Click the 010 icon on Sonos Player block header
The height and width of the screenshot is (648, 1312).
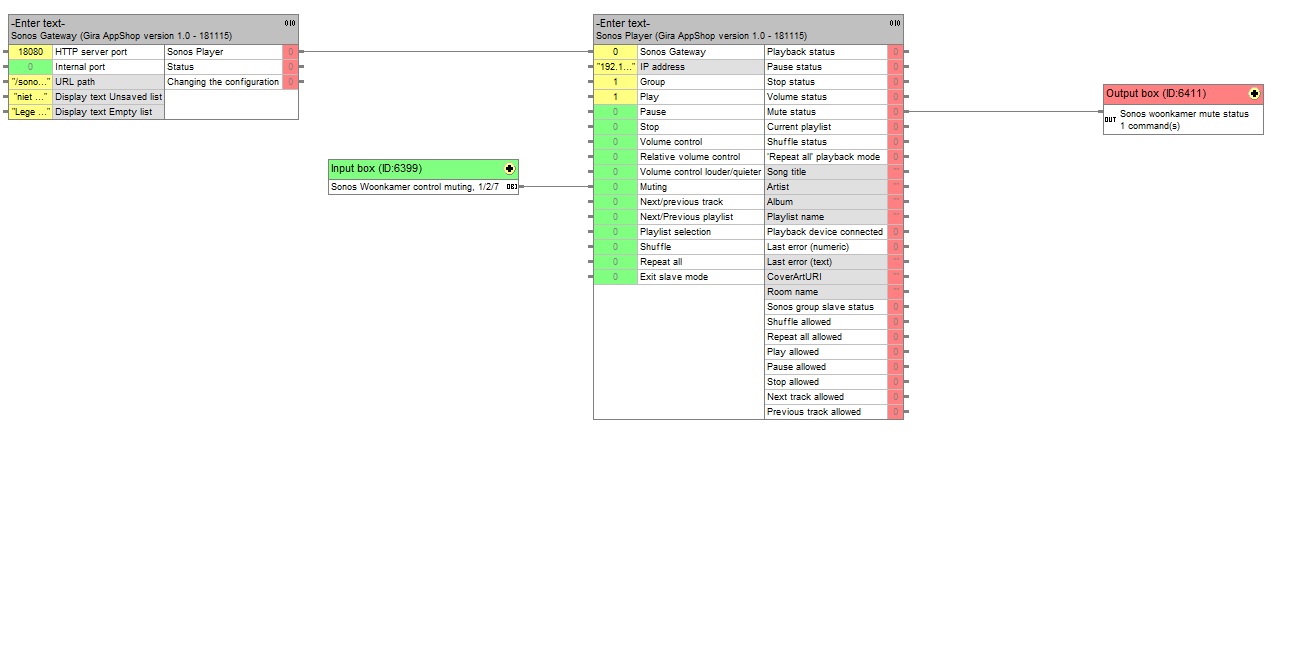coord(895,23)
